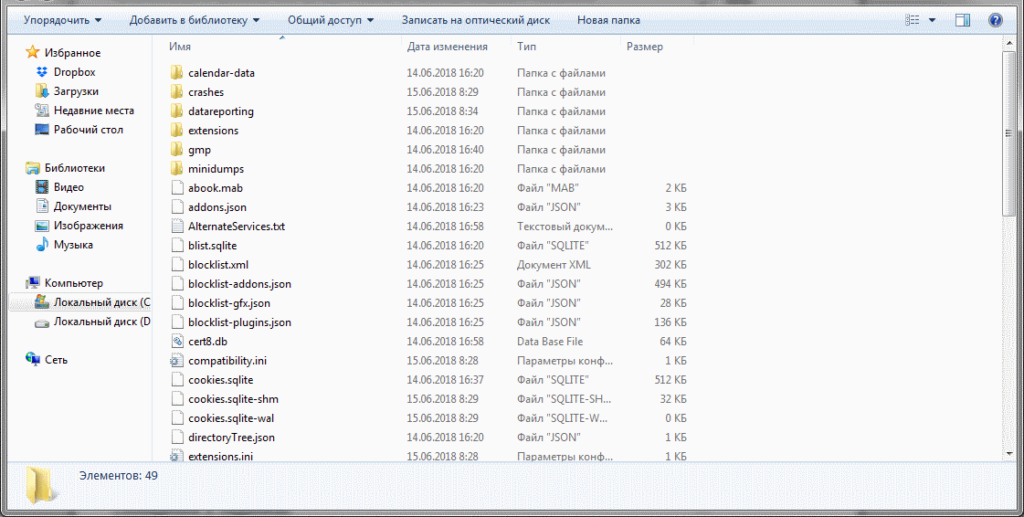Click Записать на оптический диск
Image resolution: width=1024 pixels, height=517 pixels.
coord(476,20)
